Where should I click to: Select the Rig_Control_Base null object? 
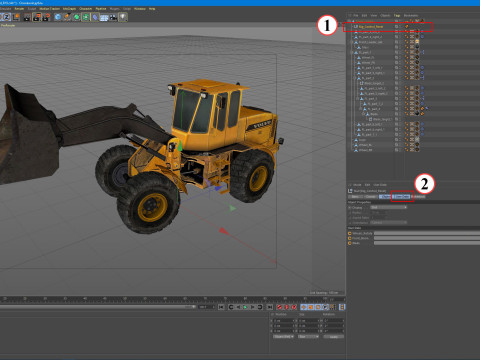pos(371,27)
